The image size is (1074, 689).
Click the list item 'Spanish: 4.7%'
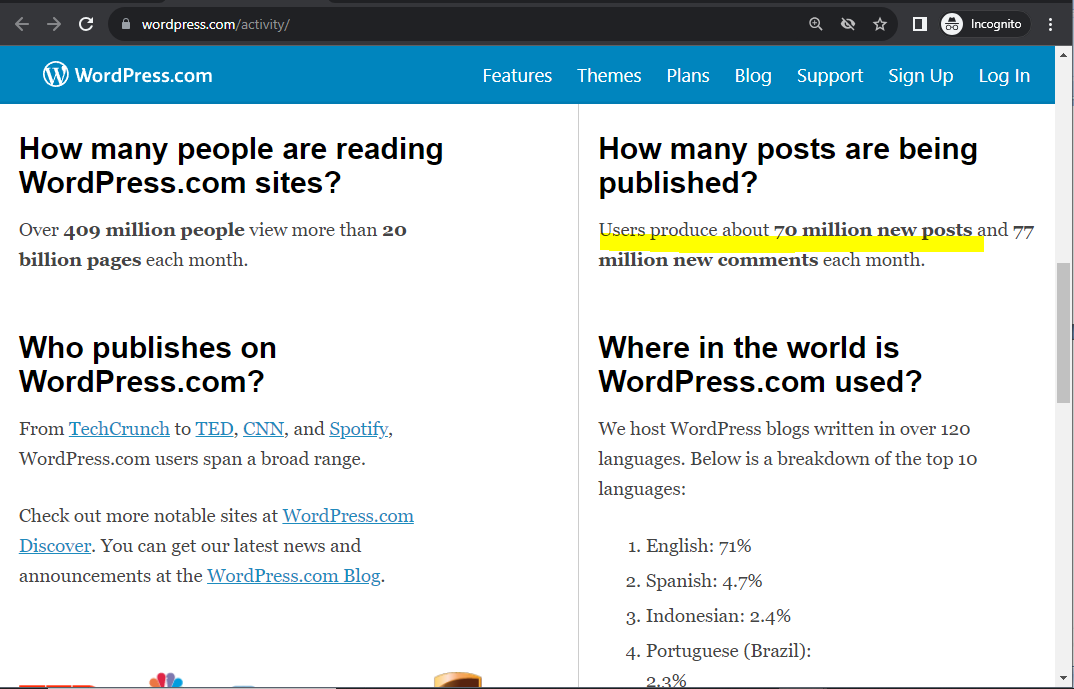[704, 581]
